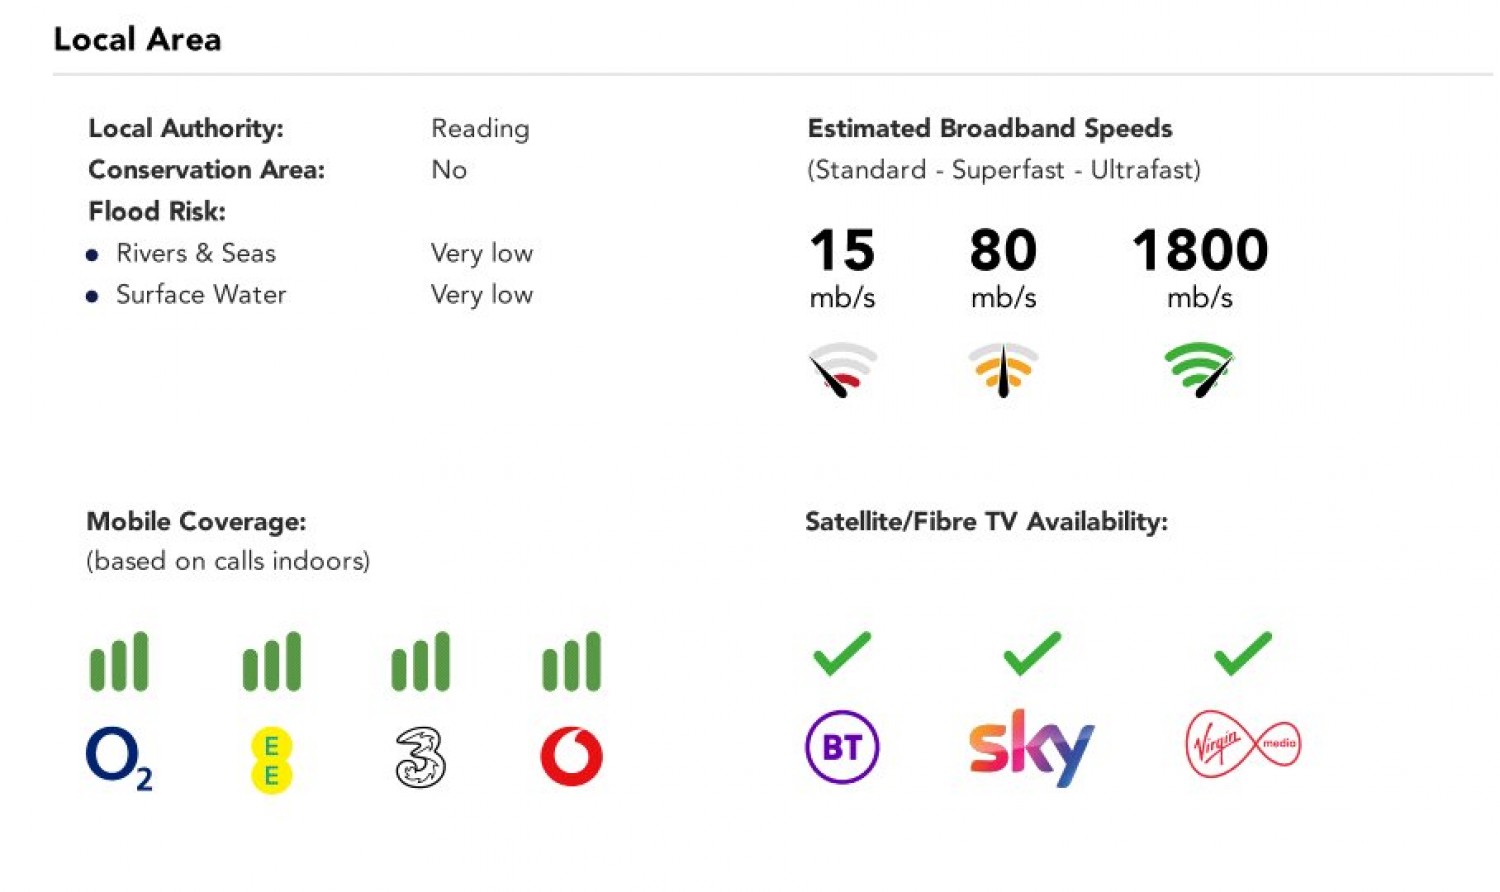Click the EE network logo
This screenshot has height=892, width=1500.
pyautogui.click(x=271, y=761)
